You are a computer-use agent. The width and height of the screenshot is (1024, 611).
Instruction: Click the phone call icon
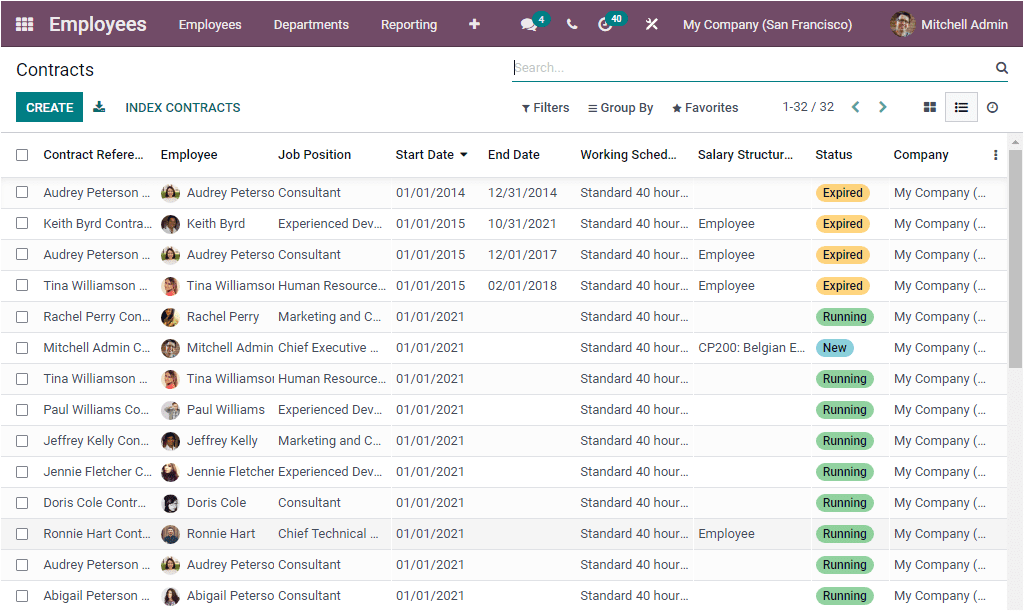coord(572,24)
